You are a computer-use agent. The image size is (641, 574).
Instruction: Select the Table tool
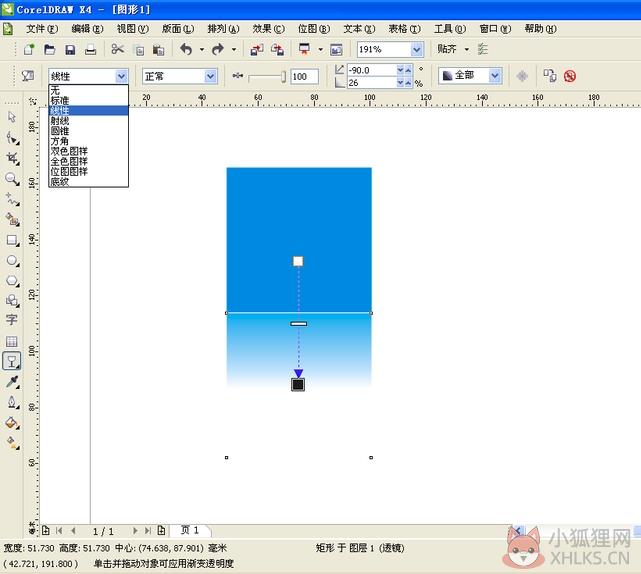pos(11,341)
